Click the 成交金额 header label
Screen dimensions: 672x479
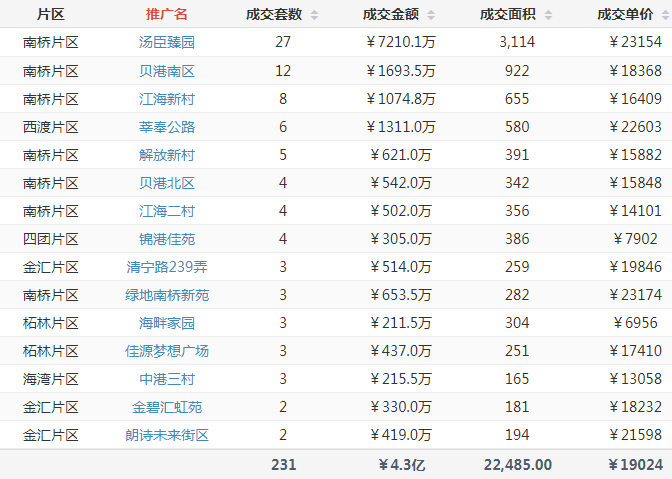click(391, 15)
